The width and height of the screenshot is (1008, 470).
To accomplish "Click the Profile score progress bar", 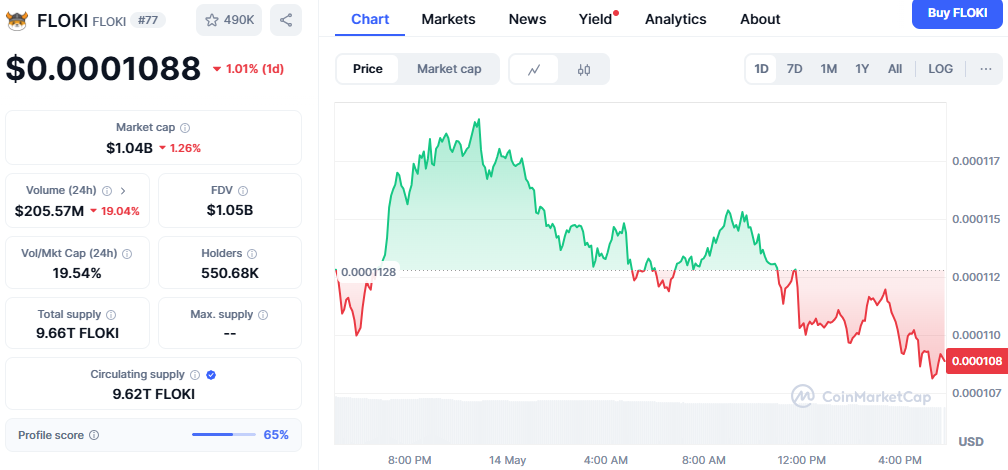I will point(224,435).
